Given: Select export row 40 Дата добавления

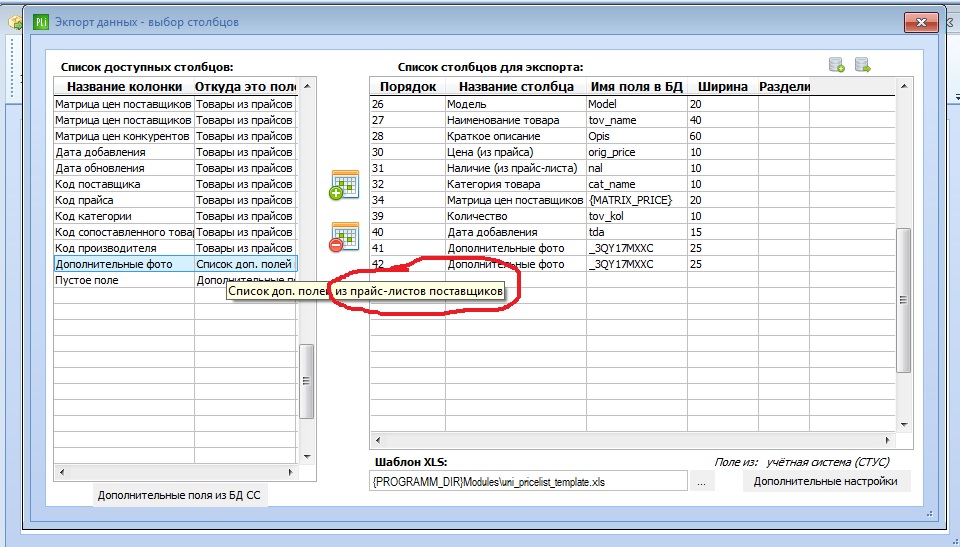Looking at the screenshot, I should pos(633,232).
